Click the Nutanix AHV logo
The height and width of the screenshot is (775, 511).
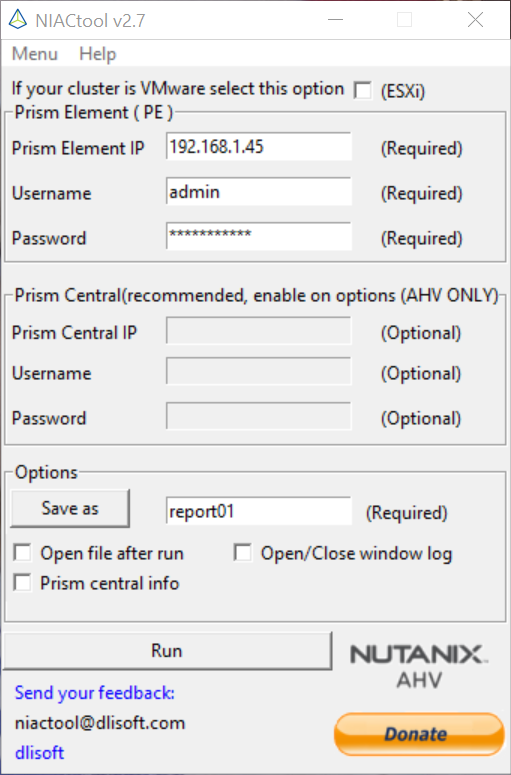coord(419,666)
